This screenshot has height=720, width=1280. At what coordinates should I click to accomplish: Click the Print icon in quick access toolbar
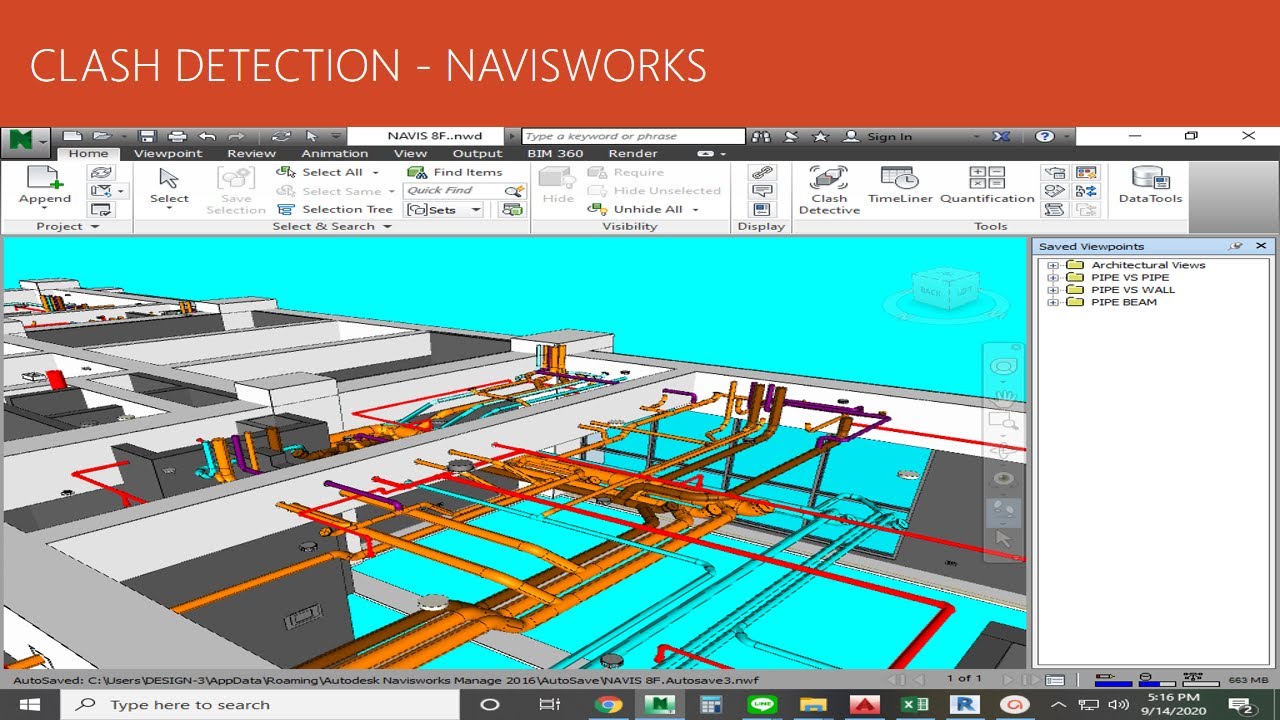(x=177, y=136)
